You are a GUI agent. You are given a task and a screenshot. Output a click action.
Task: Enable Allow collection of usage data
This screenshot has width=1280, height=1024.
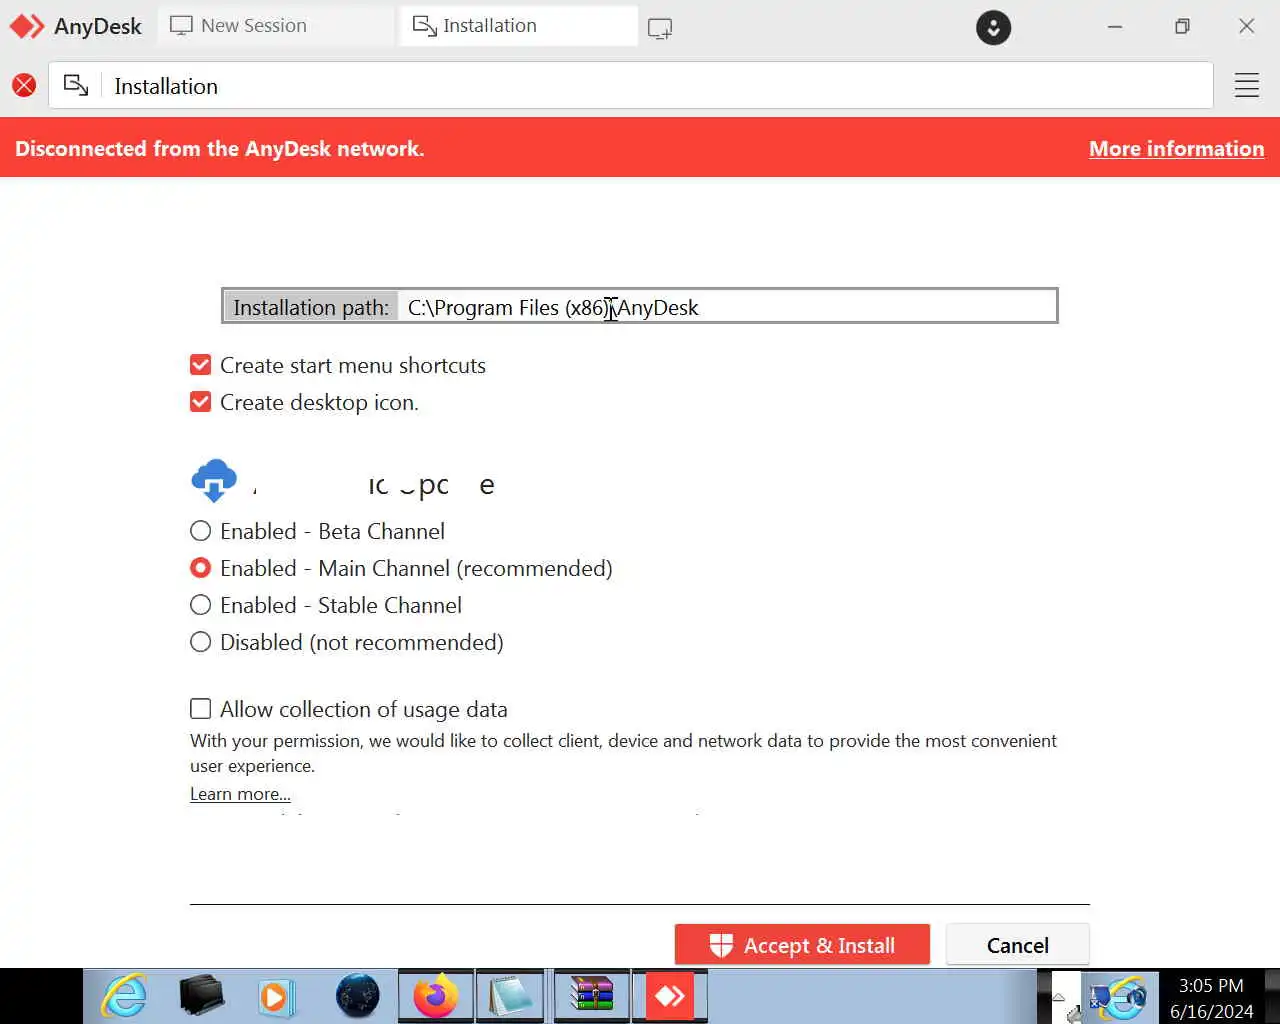201,709
